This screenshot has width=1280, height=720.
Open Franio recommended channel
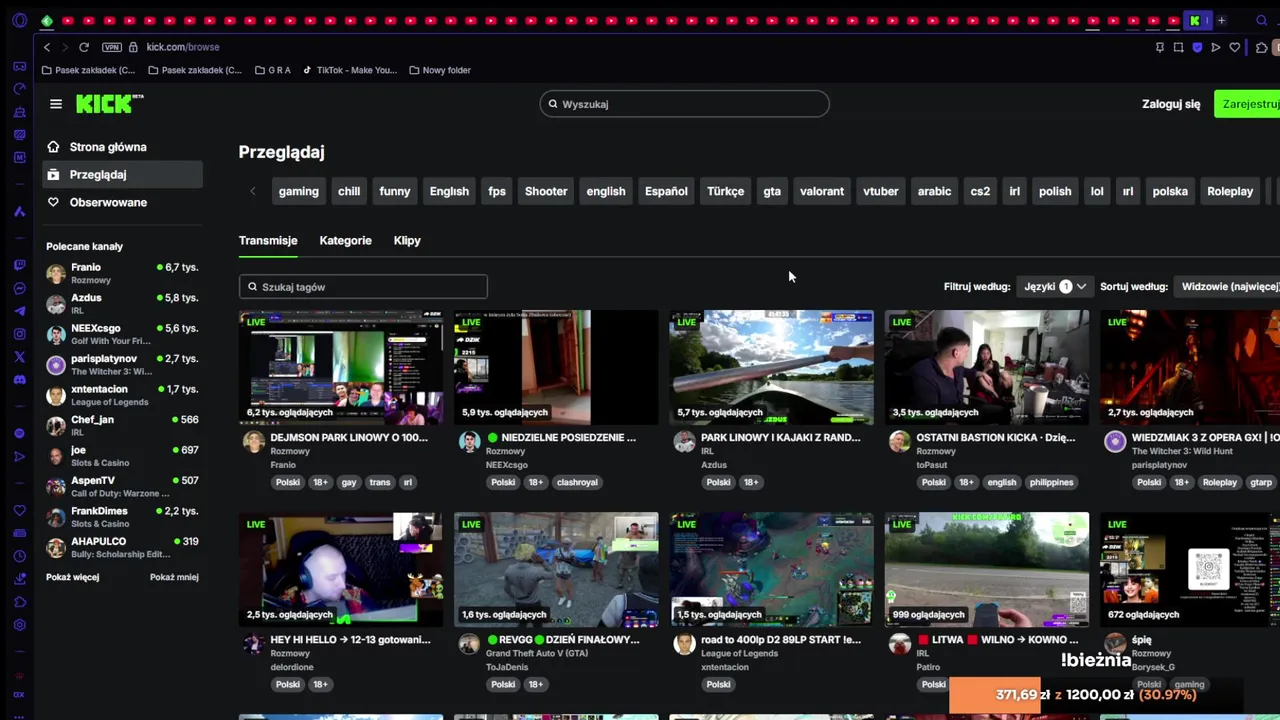pos(122,273)
